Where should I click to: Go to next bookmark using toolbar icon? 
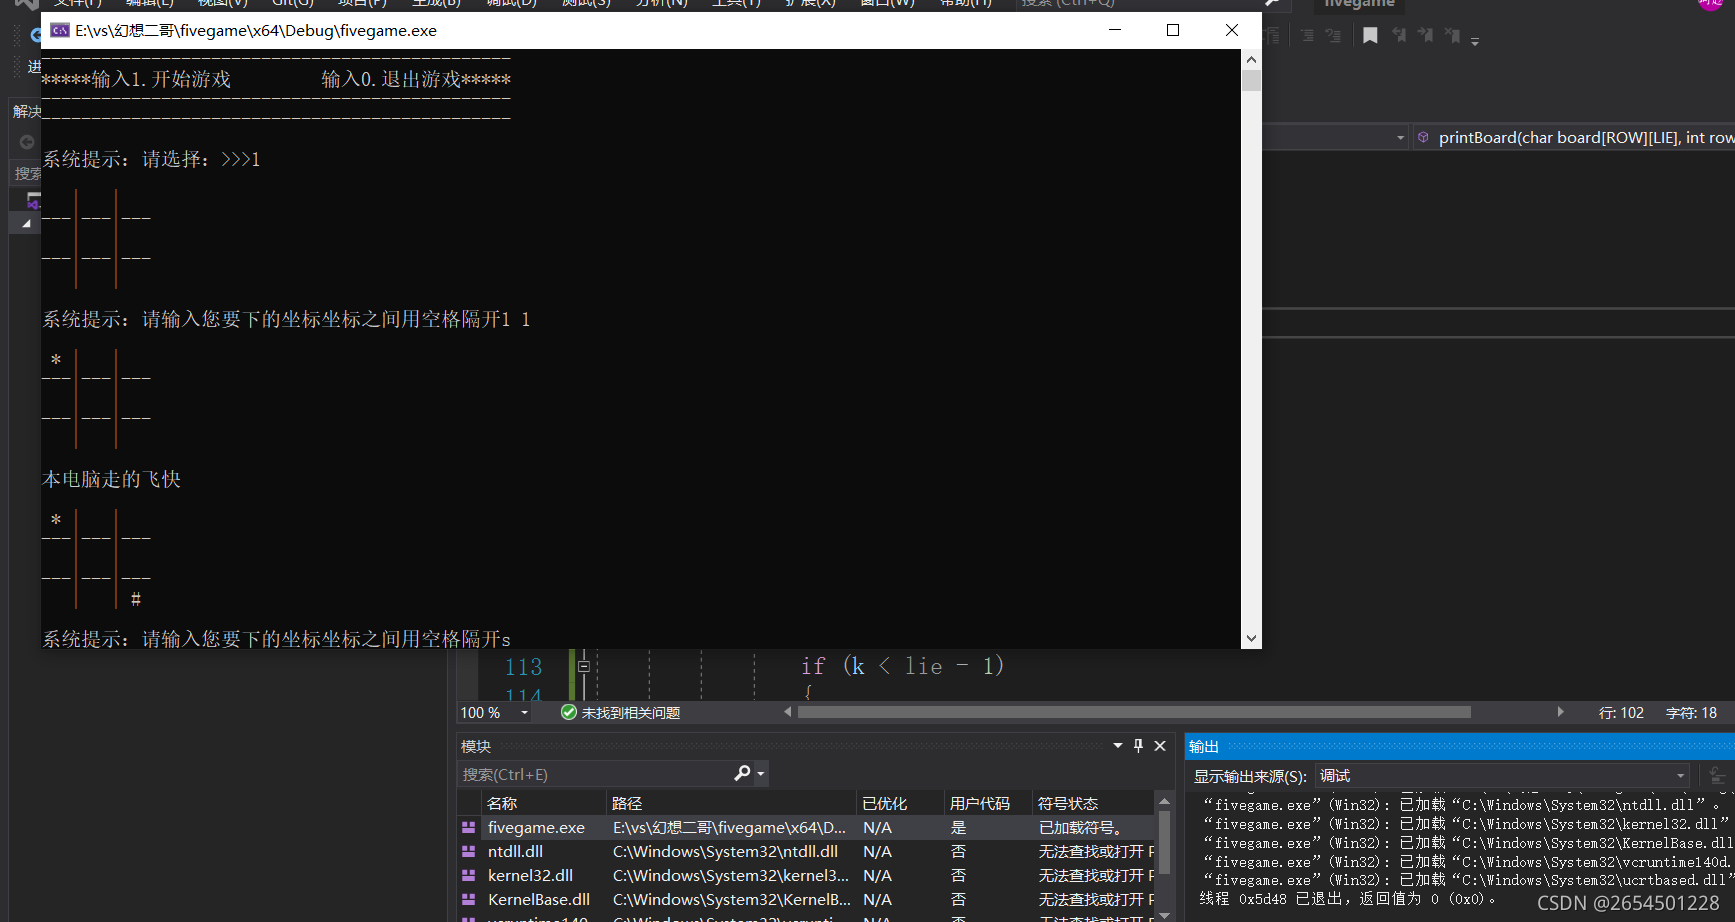point(1425,36)
